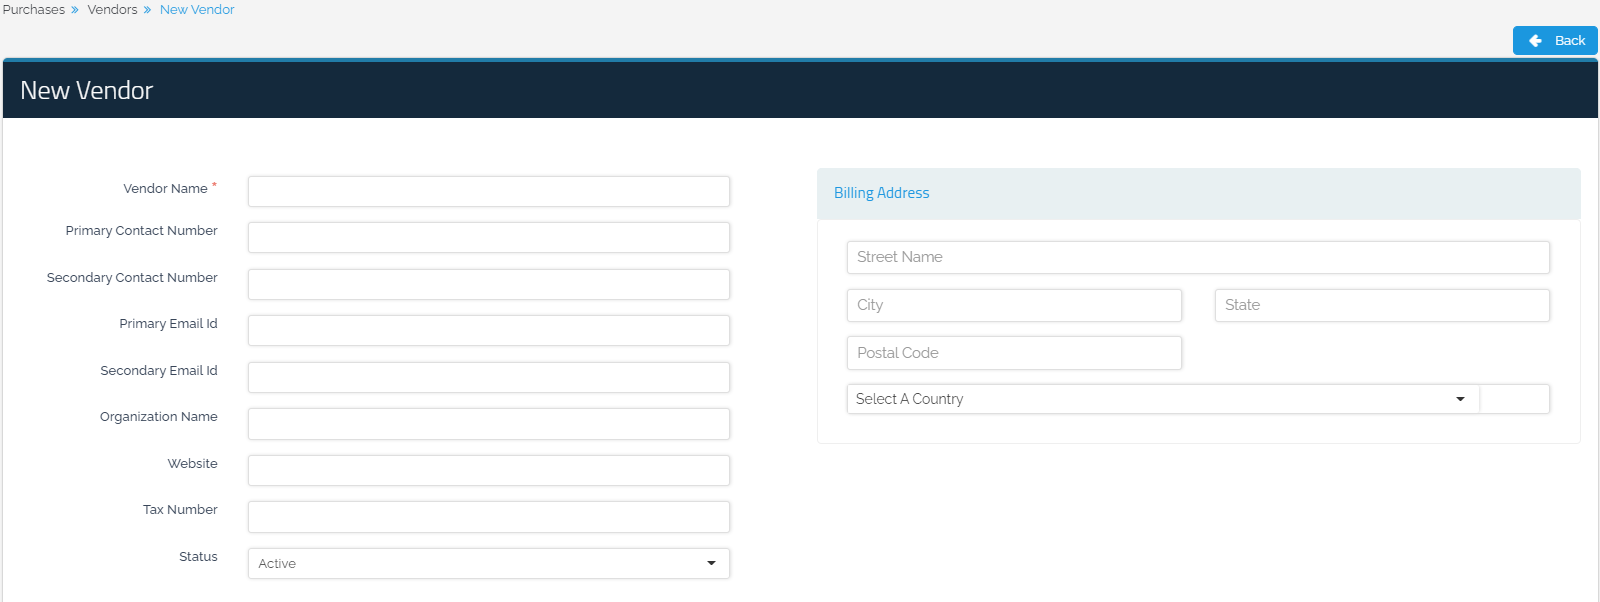Click the Organization Name input
The width and height of the screenshot is (1600, 602).
(x=488, y=424)
